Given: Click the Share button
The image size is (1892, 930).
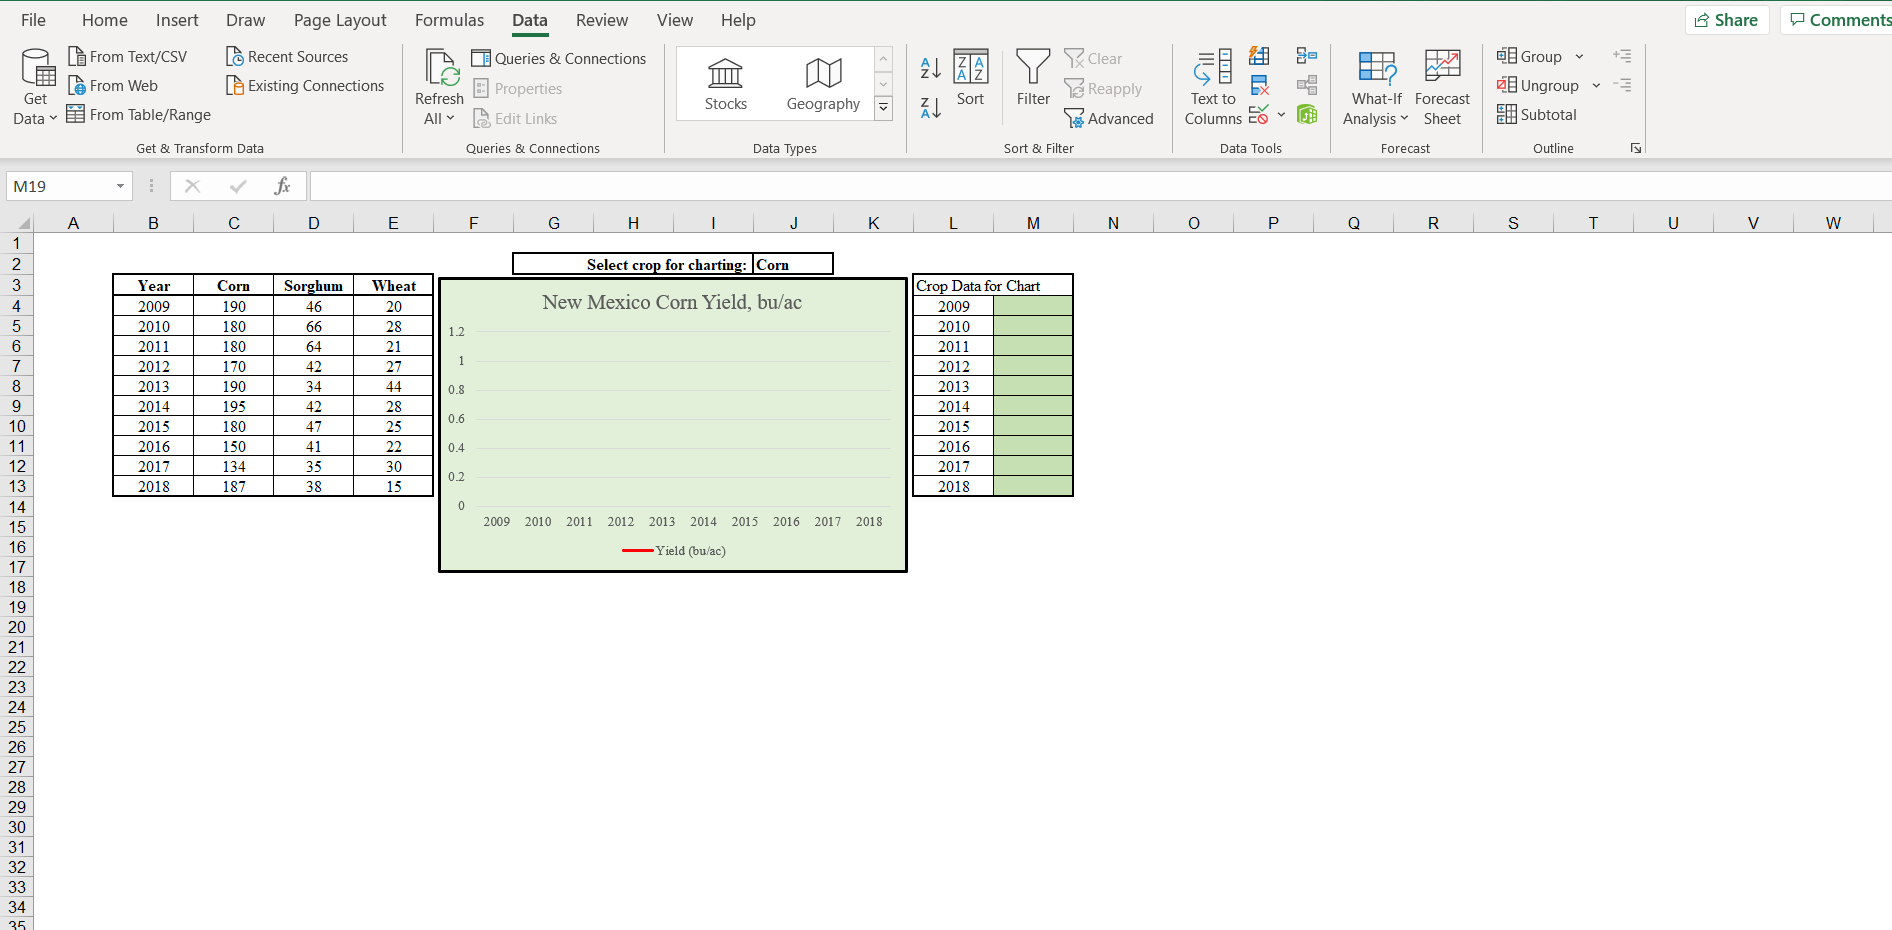Looking at the screenshot, I should (1727, 20).
